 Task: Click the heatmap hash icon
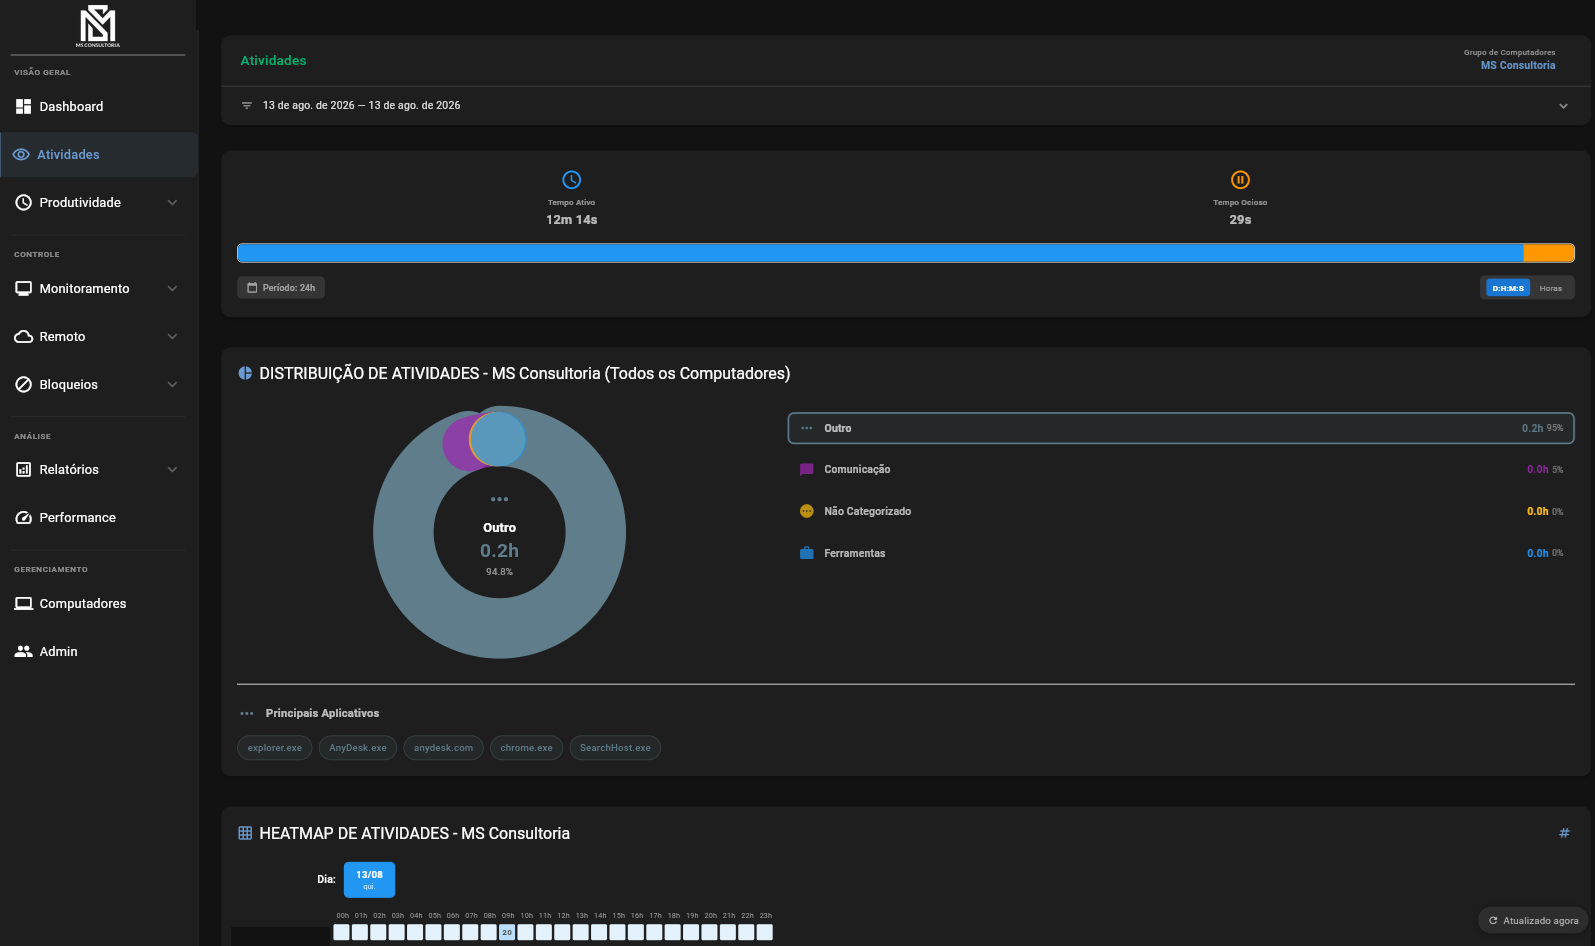click(1564, 833)
